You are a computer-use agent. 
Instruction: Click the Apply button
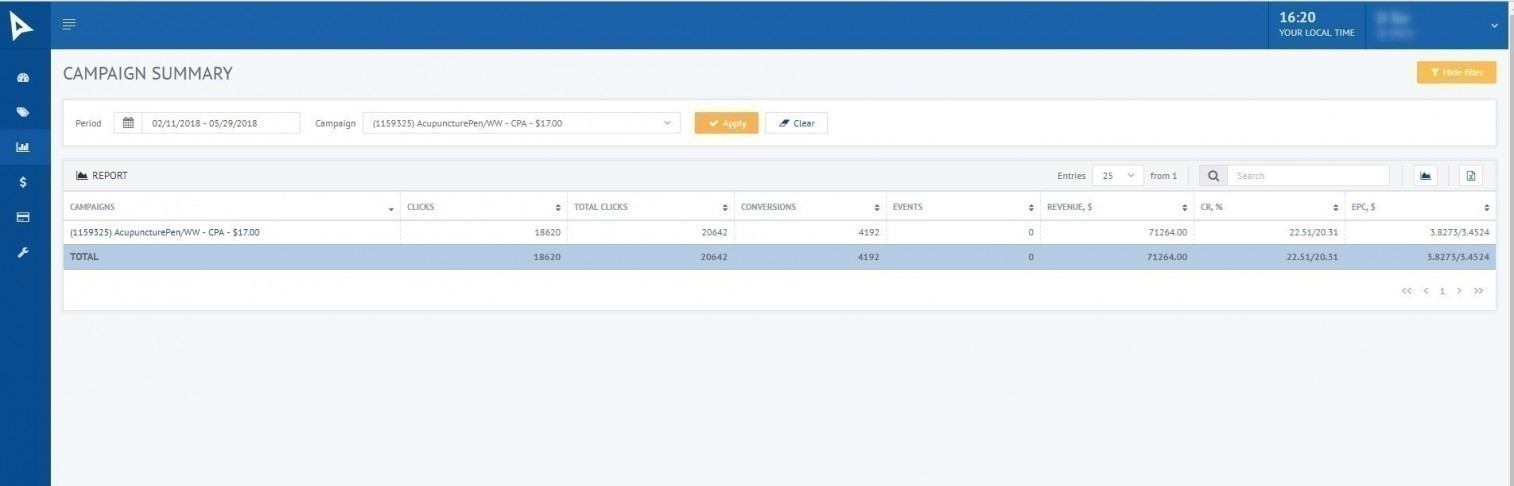coord(727,123)
